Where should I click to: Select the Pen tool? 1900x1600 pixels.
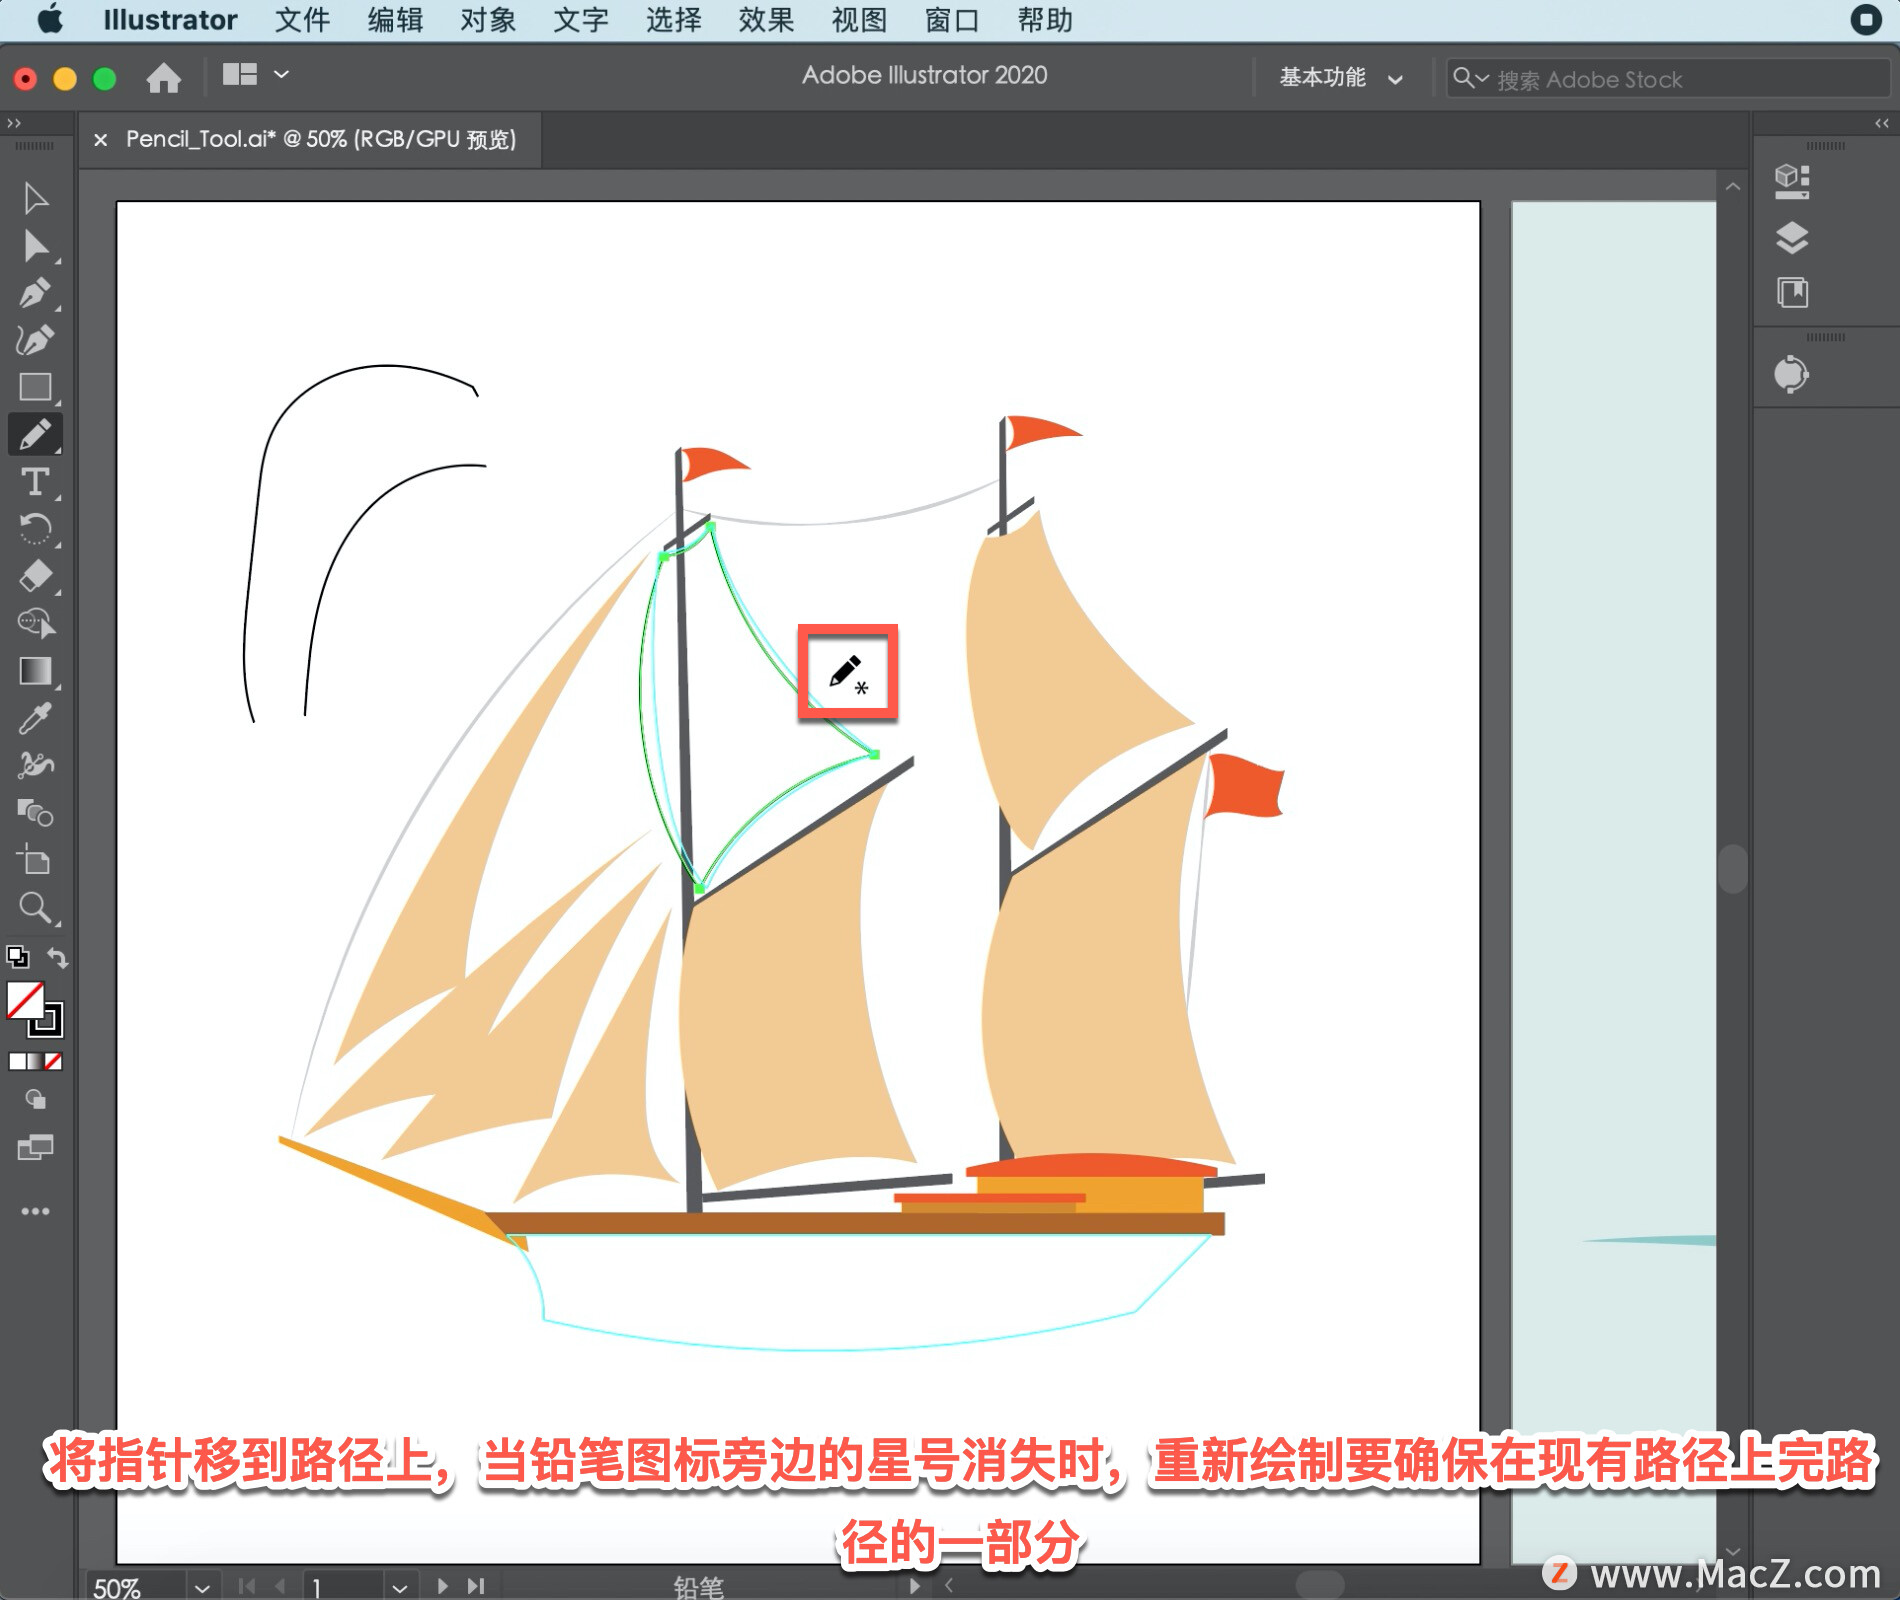point(35,293)
